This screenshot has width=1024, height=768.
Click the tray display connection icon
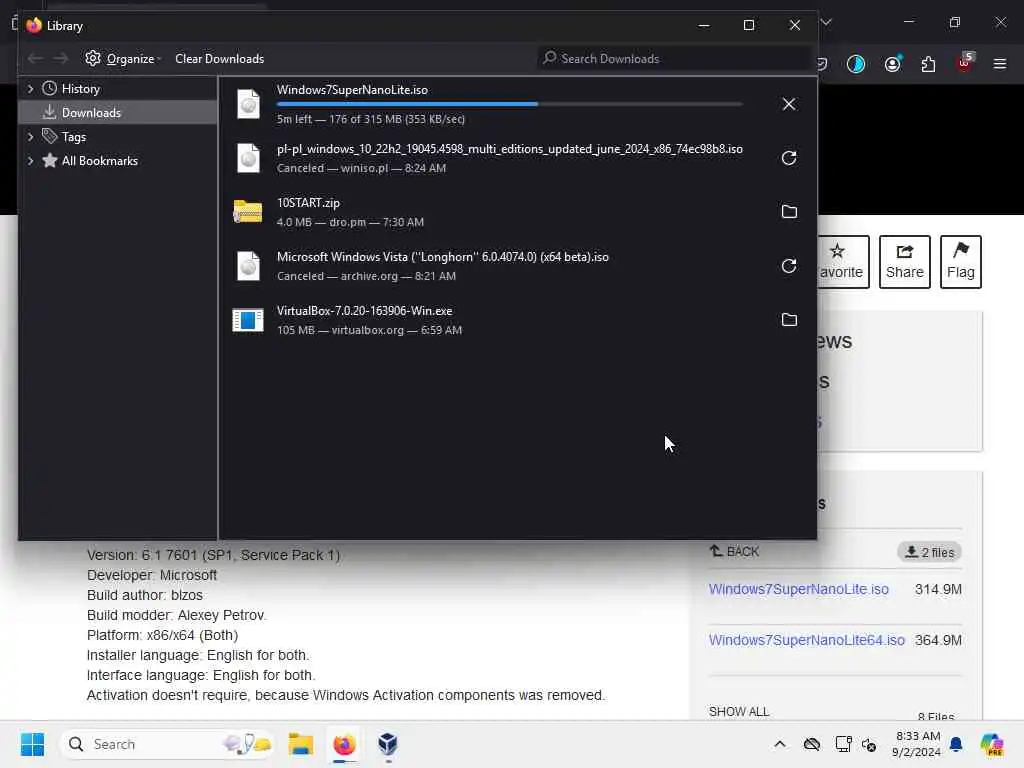coord(843,744)
